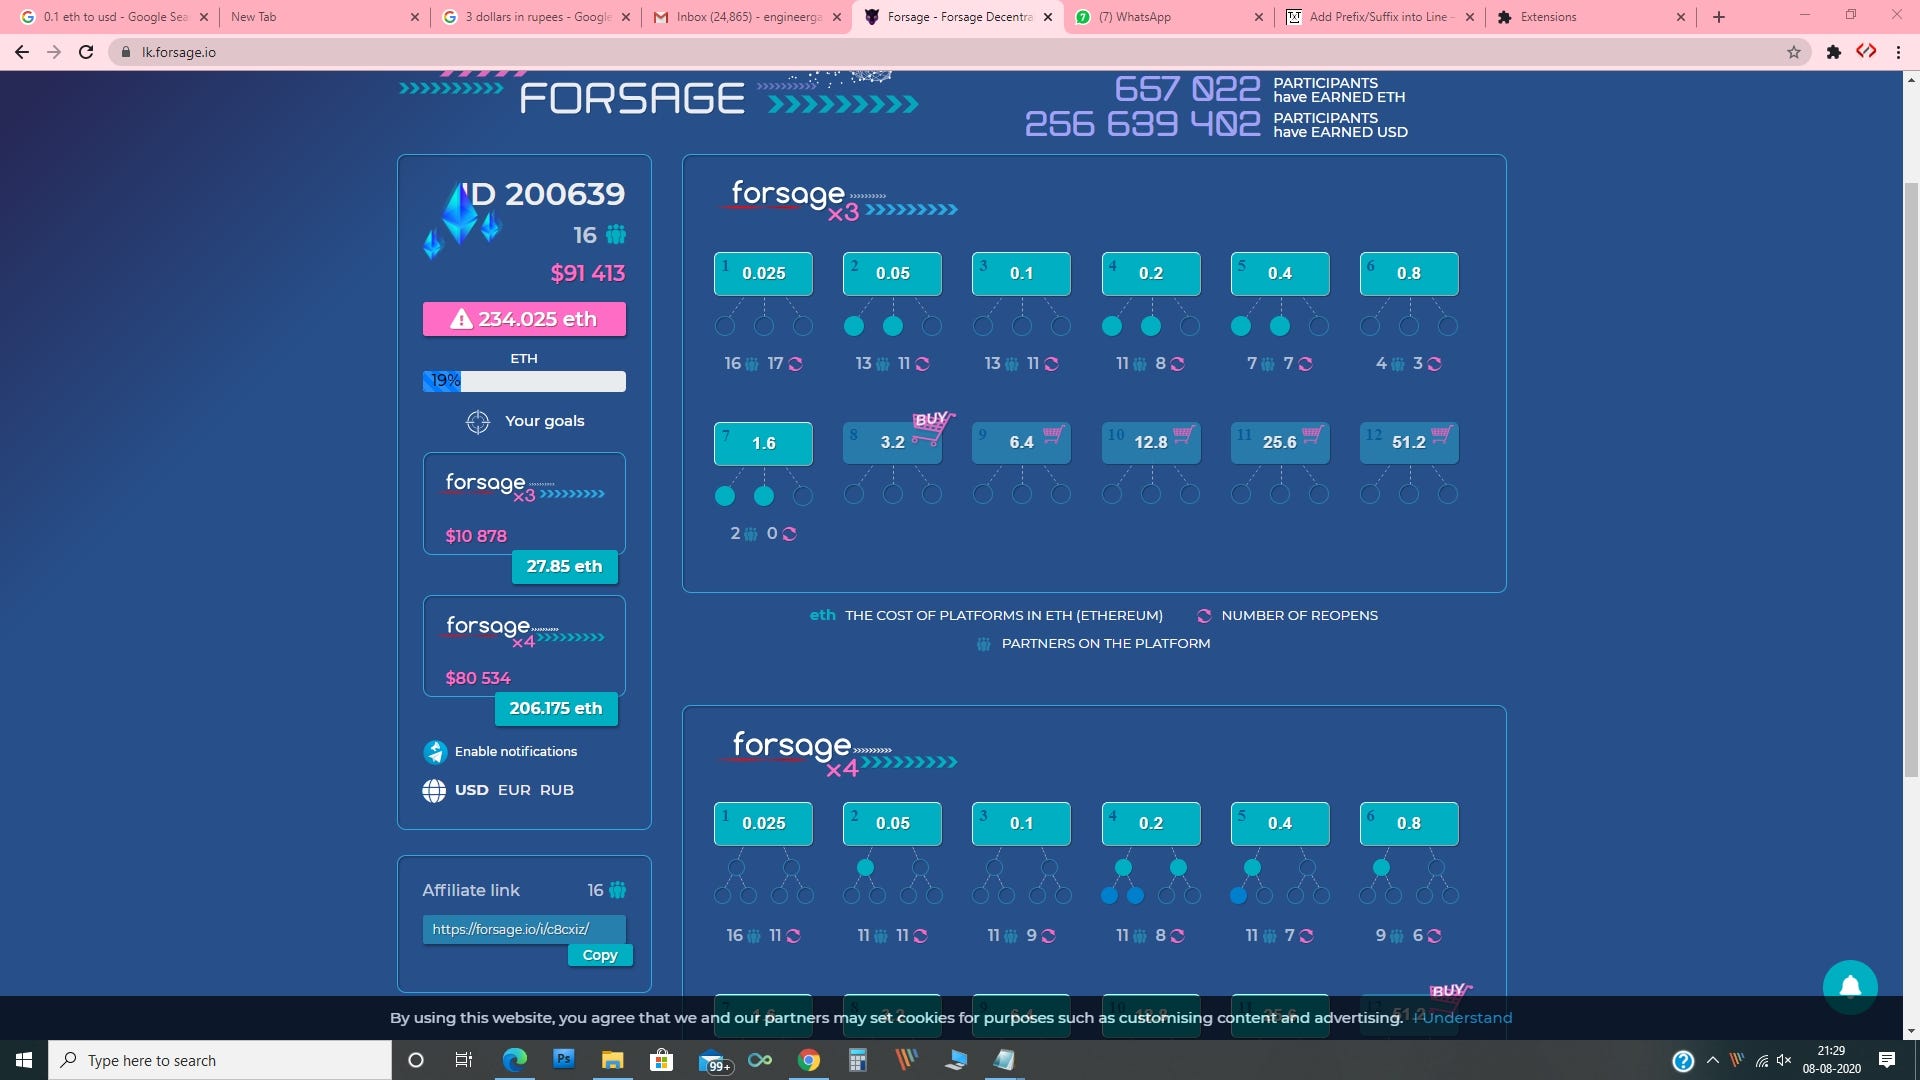The image size is (1920, 1080).
Task: Click the globe currency icon
Action: click(434, 791)
